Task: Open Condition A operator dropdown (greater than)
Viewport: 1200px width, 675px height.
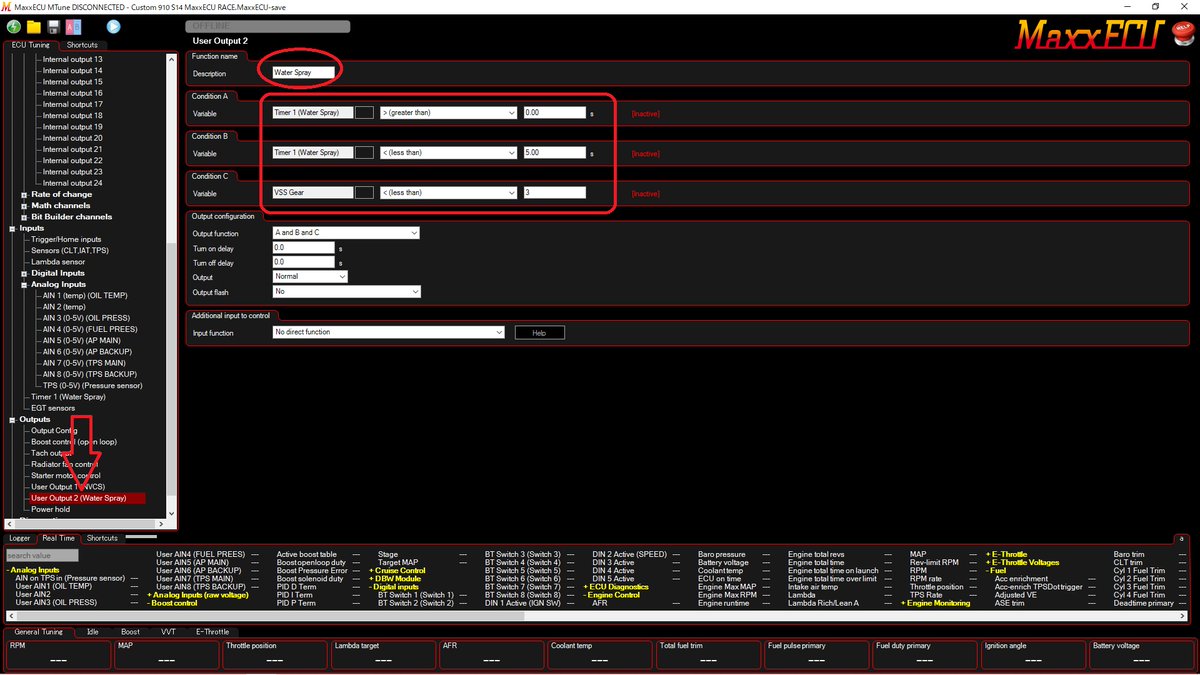Action: point(449,113)
